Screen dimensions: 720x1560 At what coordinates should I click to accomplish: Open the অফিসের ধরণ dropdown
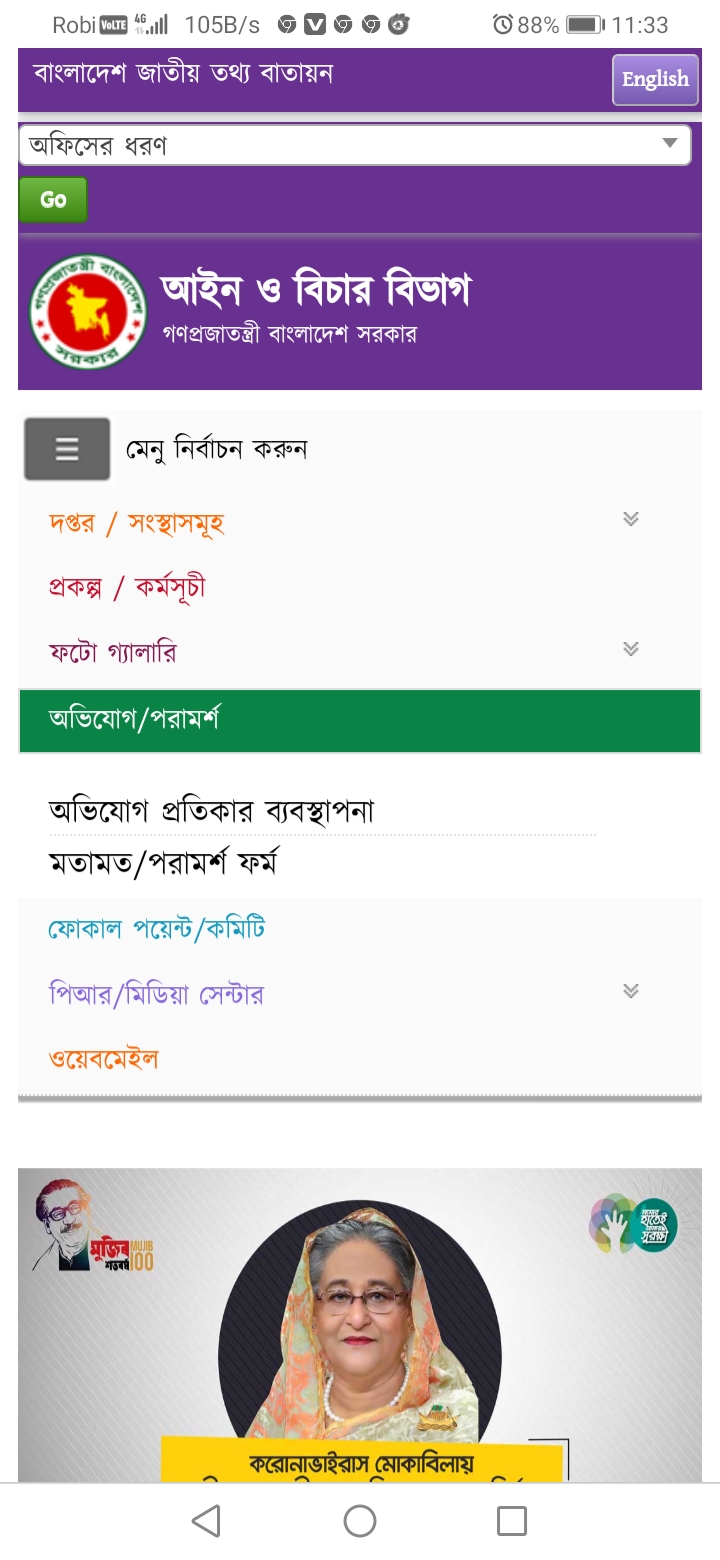[x=355, y=145]
